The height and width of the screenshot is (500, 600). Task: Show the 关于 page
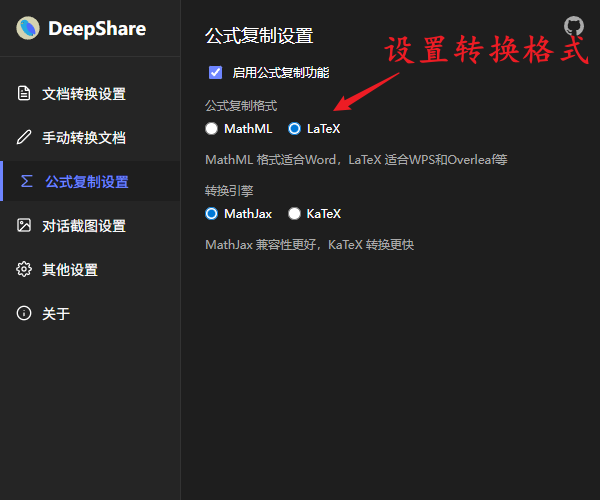click(90, 314)
